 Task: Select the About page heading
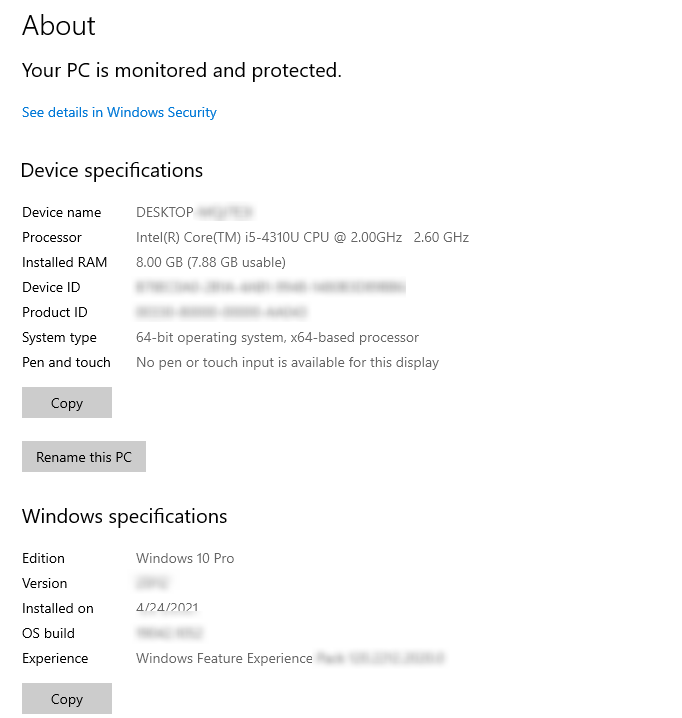(59, 25)
